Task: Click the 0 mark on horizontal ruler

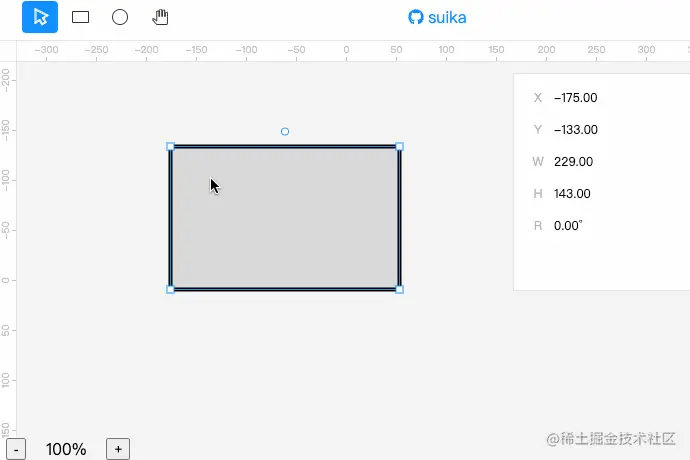Action: click(x=346, y=50)
